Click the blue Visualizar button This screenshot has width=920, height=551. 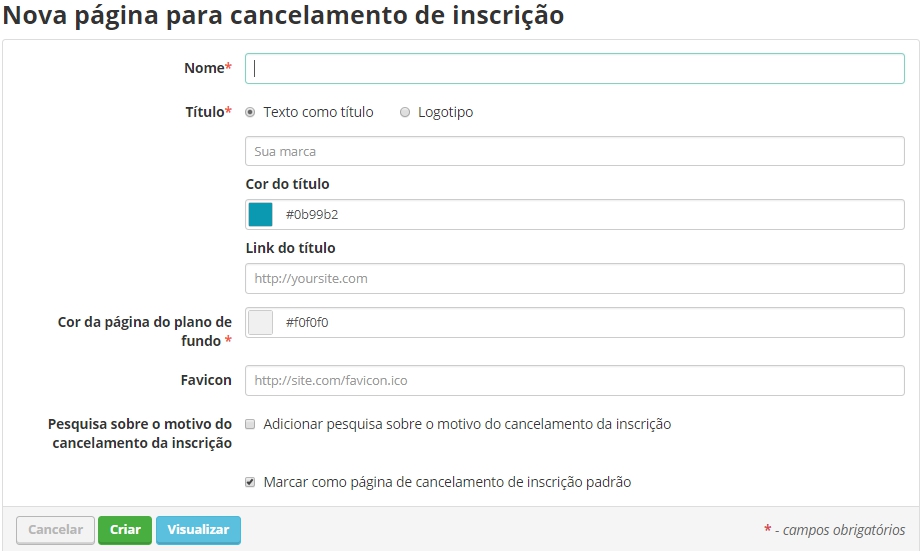click(198, 530)
